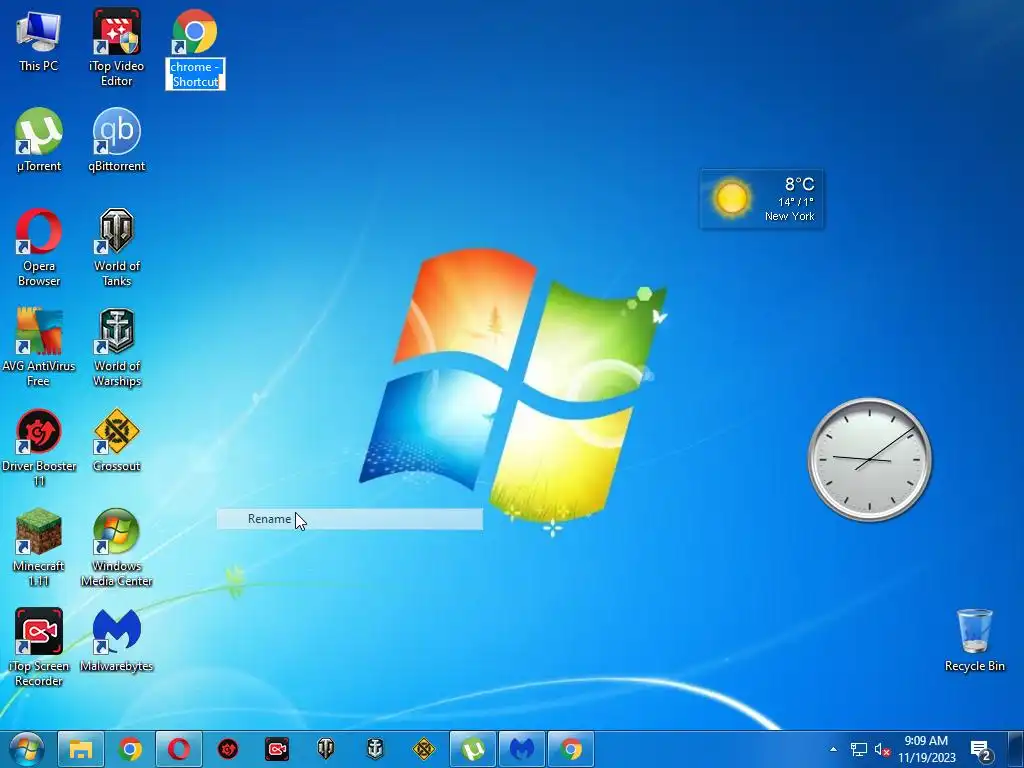This screenshot has width=1024, height=768.
Task: Show hidden system tray icons
Action: [x=833, y=750]
